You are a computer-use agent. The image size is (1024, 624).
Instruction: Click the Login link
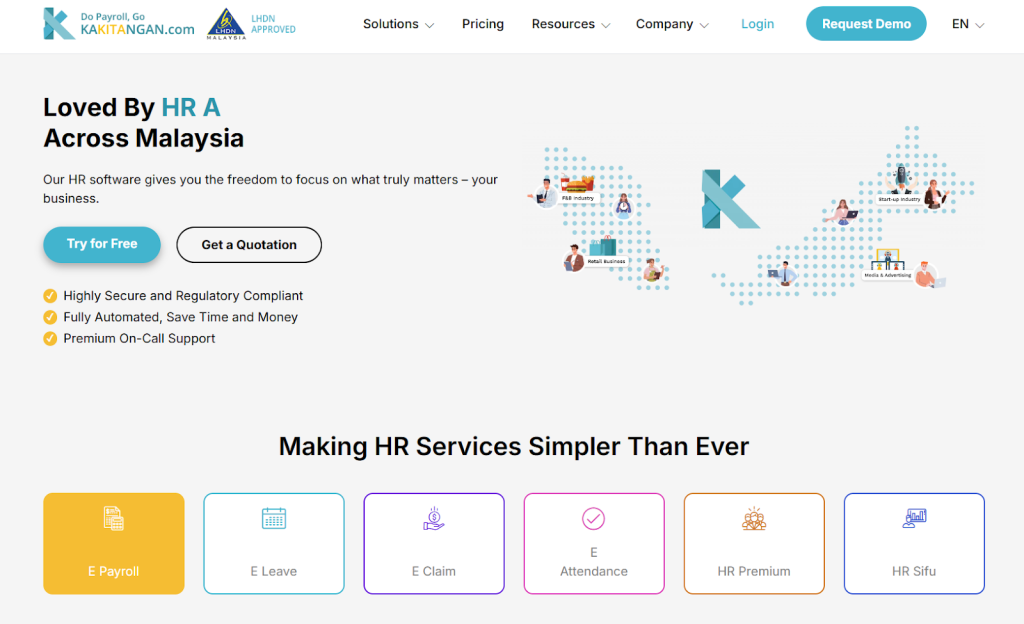(x=757, y=24)
